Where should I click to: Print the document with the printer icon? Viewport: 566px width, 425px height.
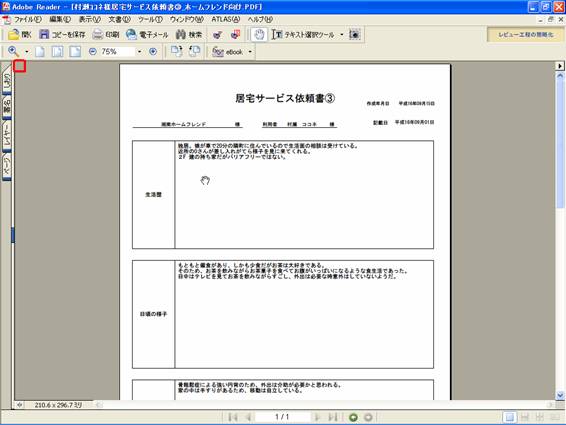pos(106,35)
